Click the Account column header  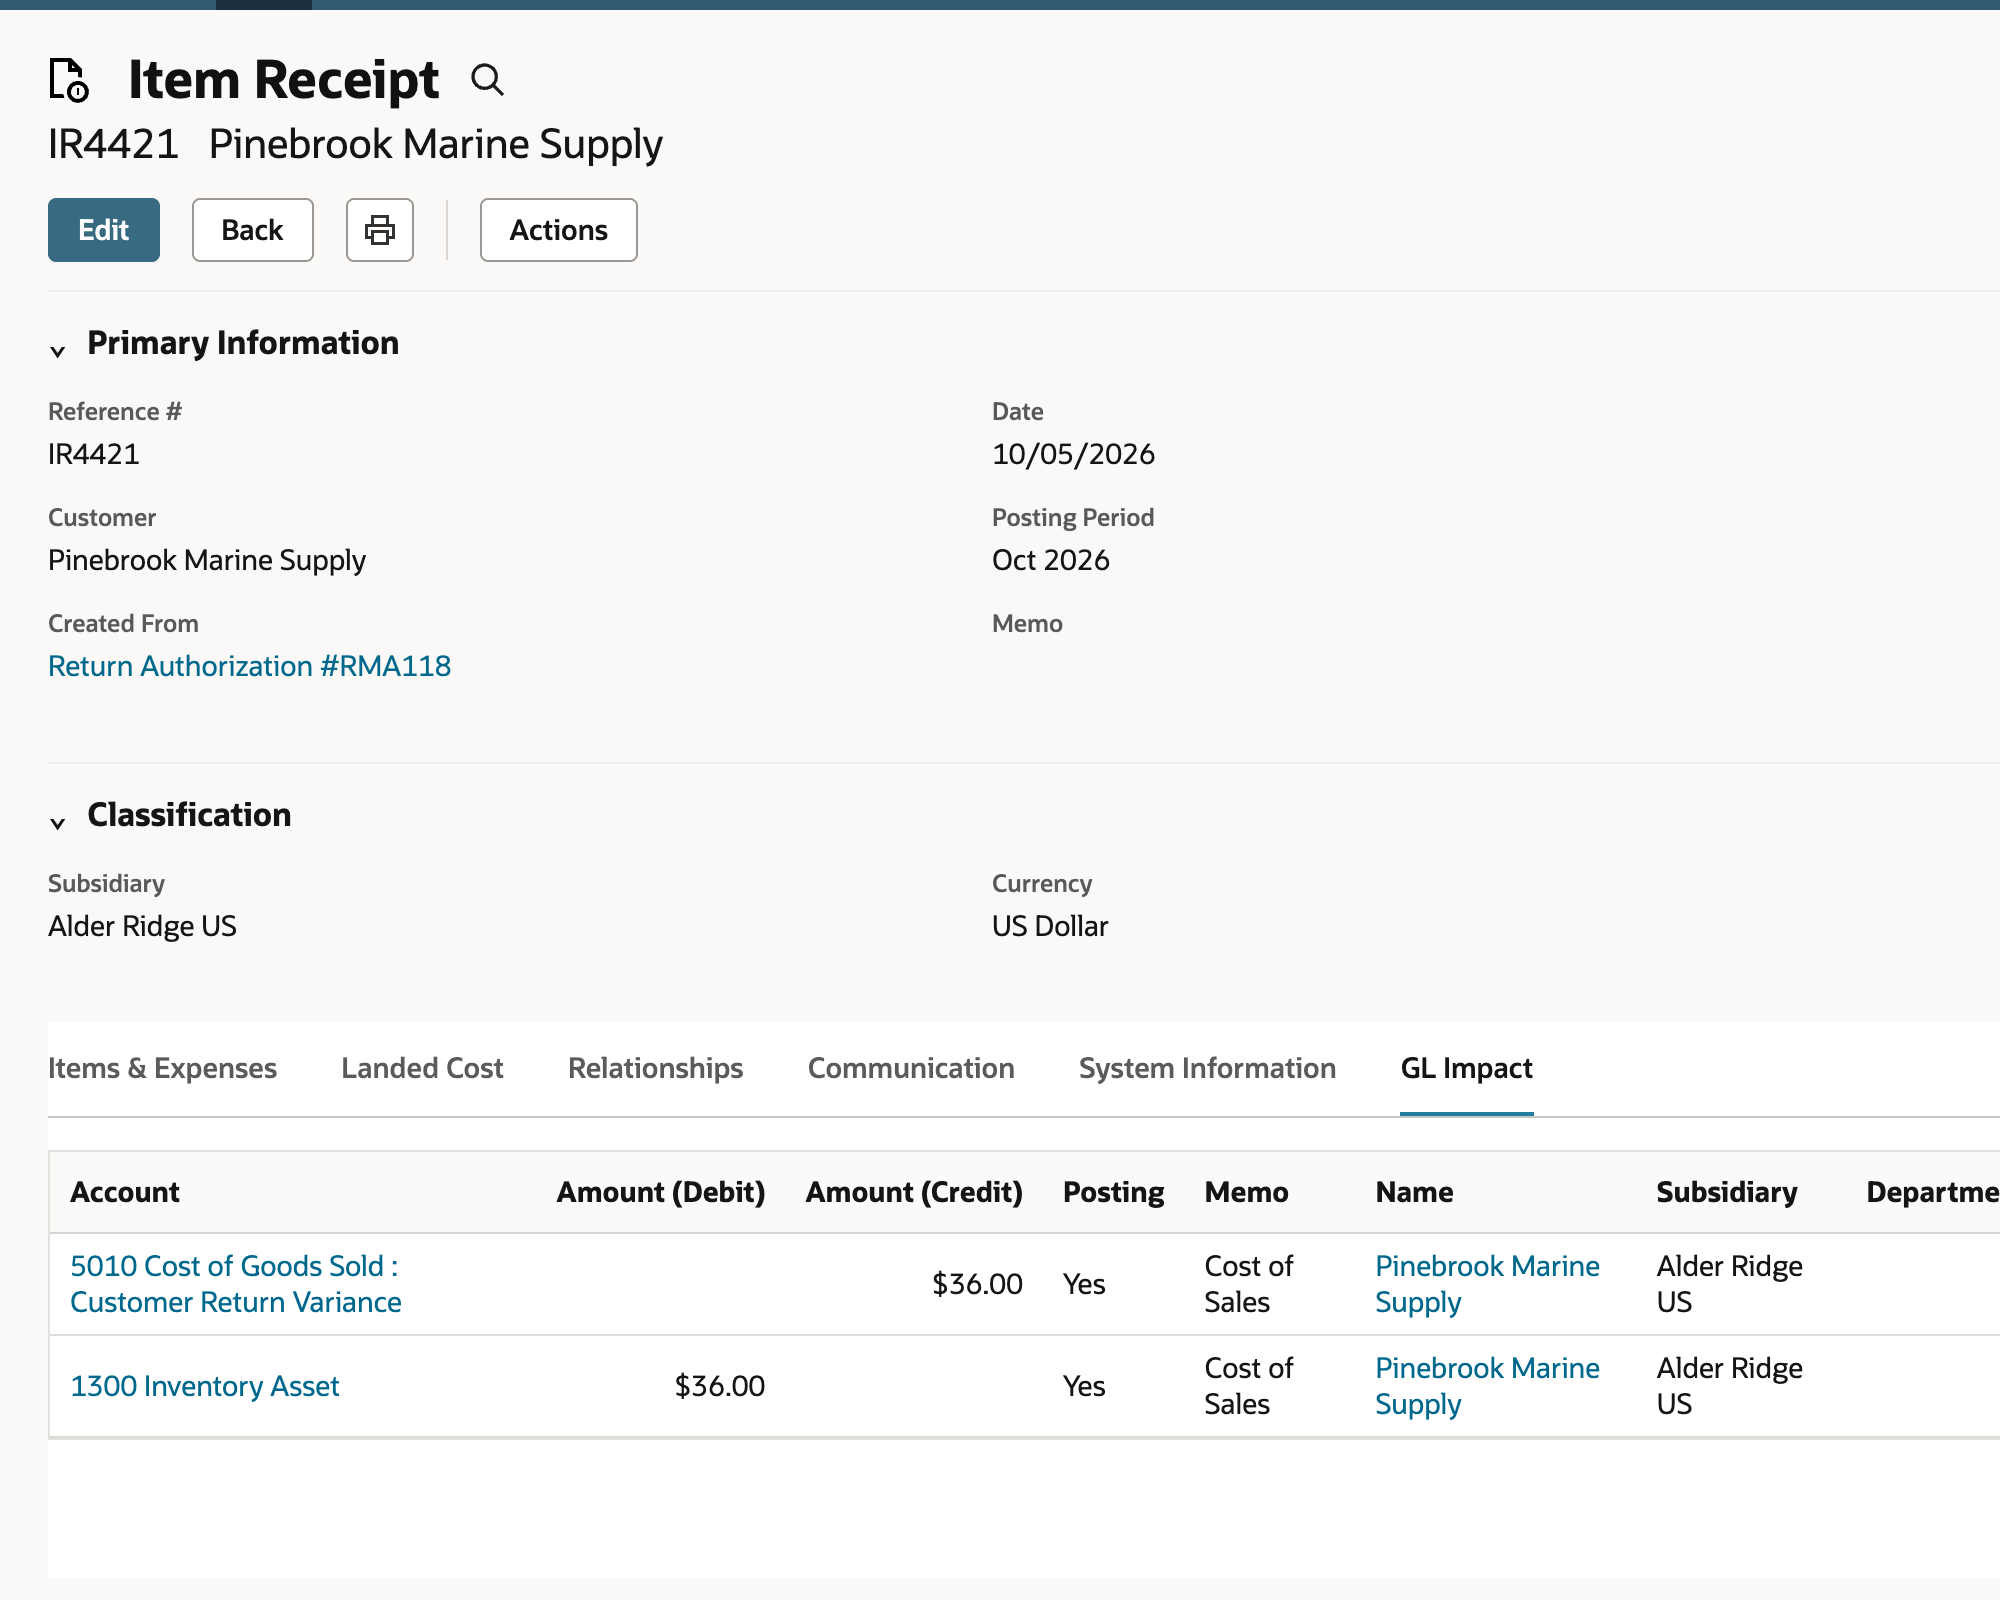tap(125, 1192)
